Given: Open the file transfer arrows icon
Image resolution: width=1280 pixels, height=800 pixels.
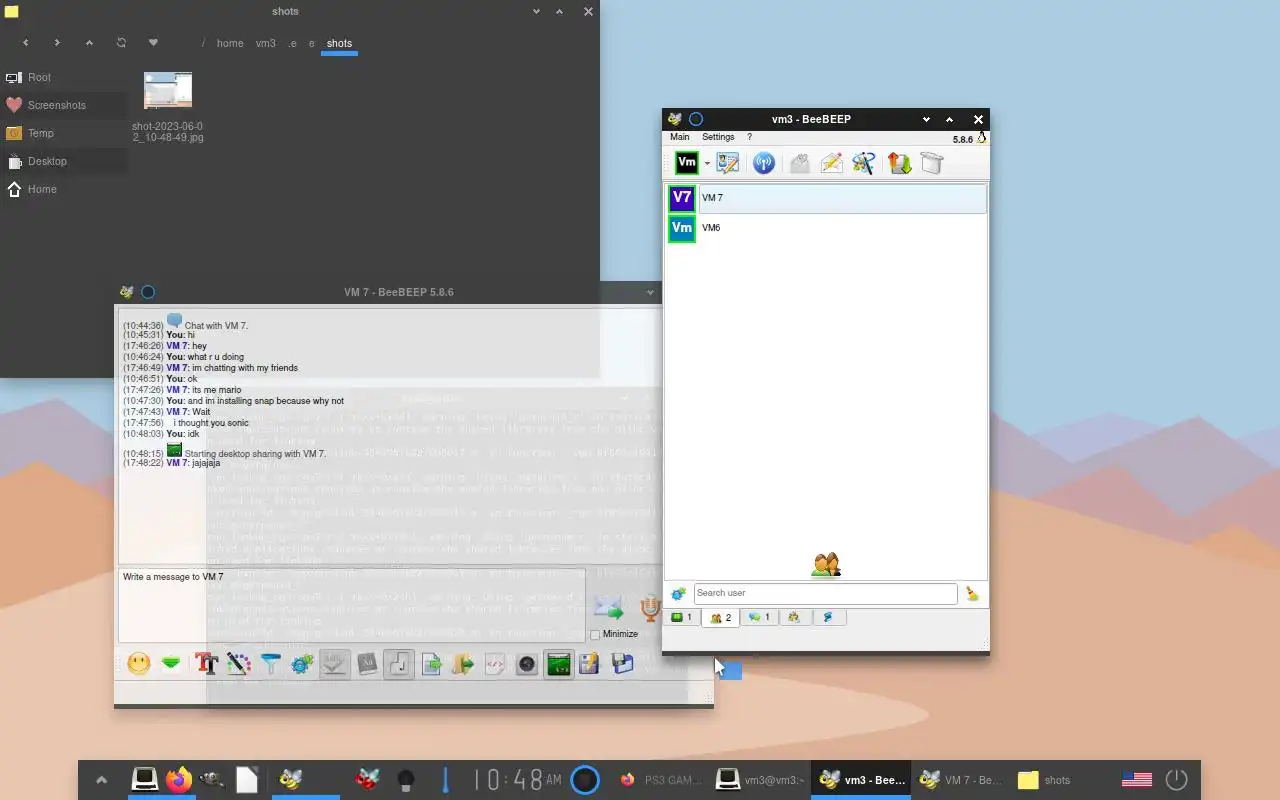Looking at the screenshot, I should click(899, 163).
